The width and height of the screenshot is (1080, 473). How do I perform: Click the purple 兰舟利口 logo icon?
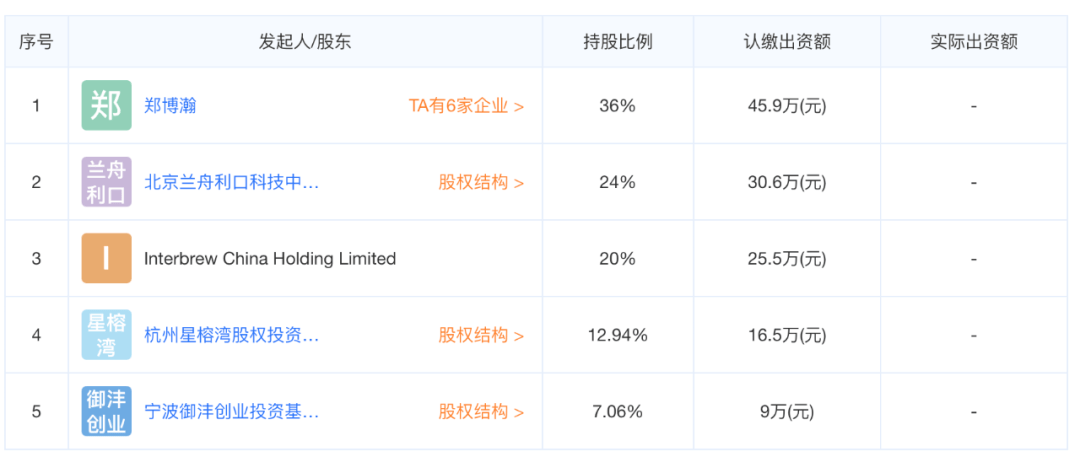106,182
